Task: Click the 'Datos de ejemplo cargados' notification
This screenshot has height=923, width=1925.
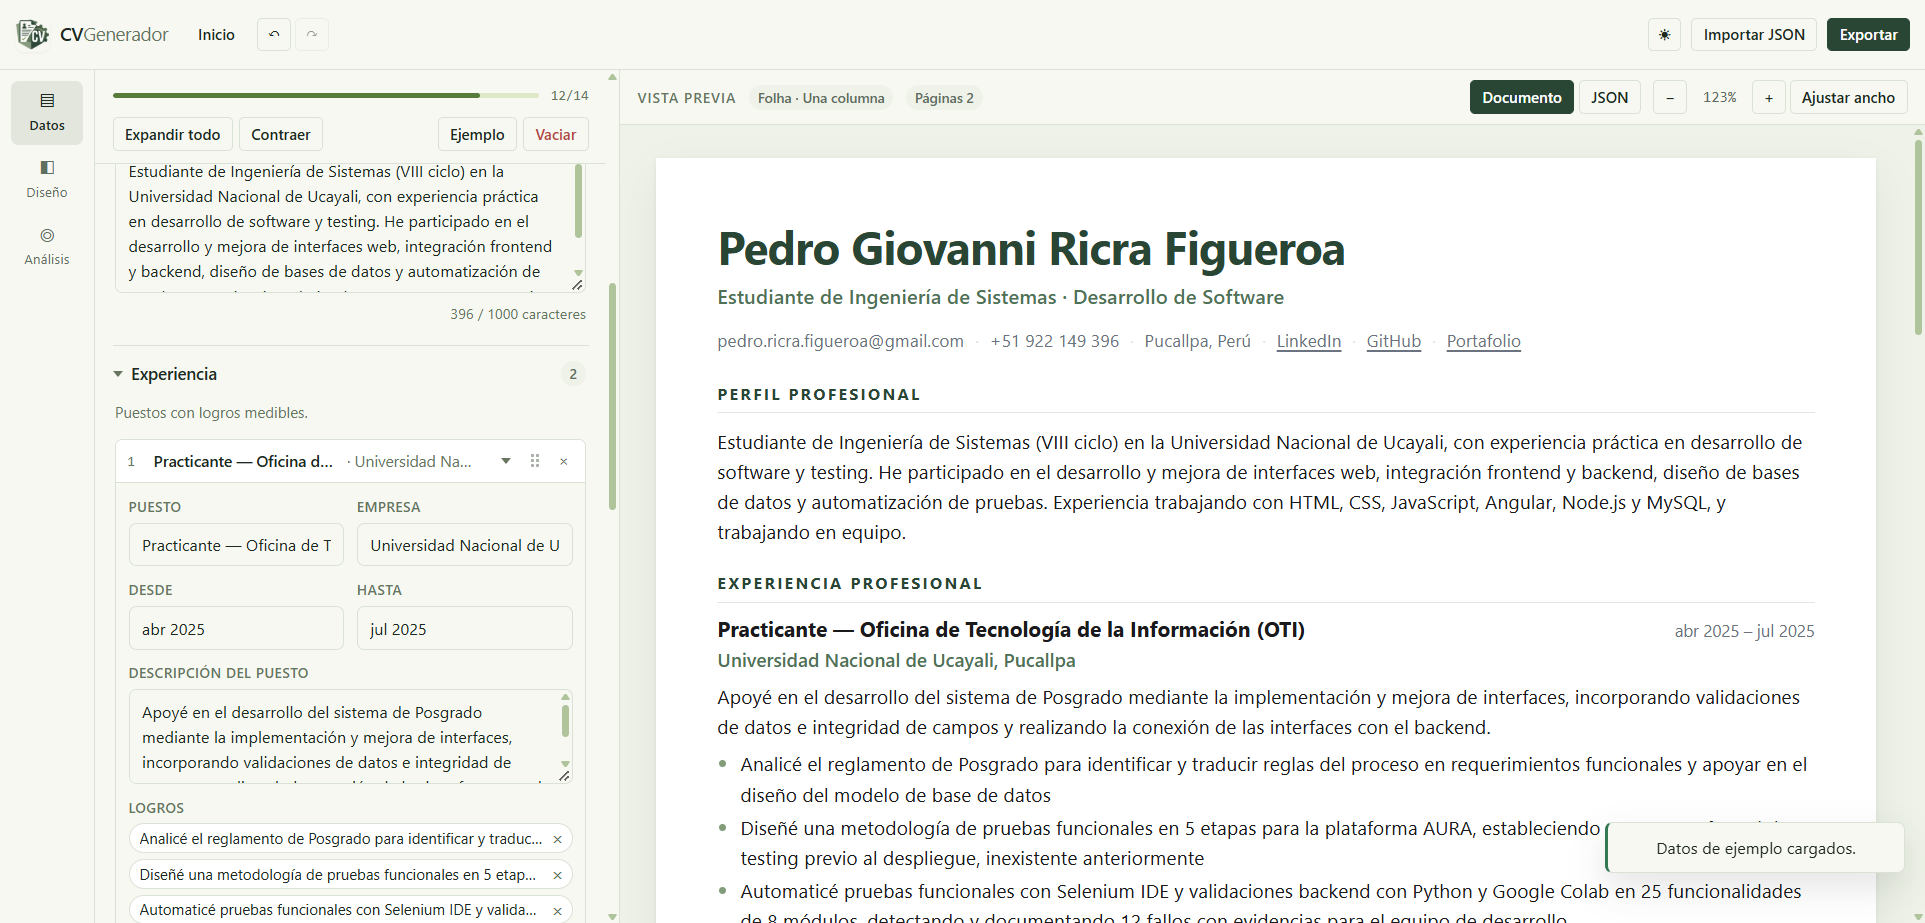Action: [1755, 848]
